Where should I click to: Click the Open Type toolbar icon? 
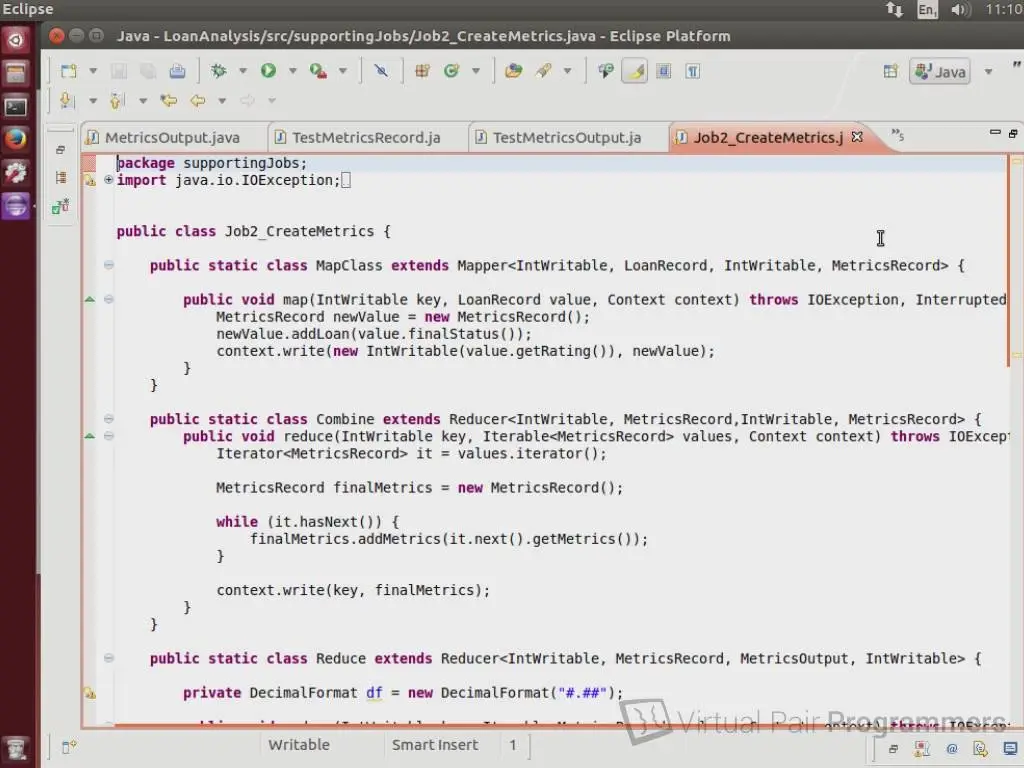click(x=514, y=71)
